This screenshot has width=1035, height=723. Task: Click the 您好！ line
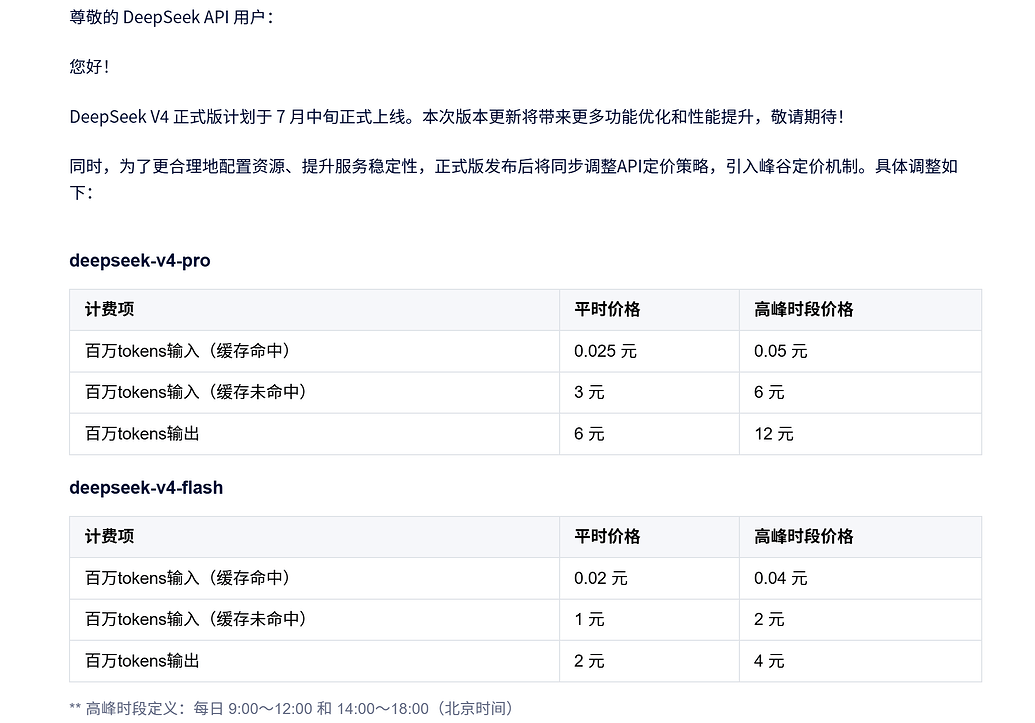point(90,67)
